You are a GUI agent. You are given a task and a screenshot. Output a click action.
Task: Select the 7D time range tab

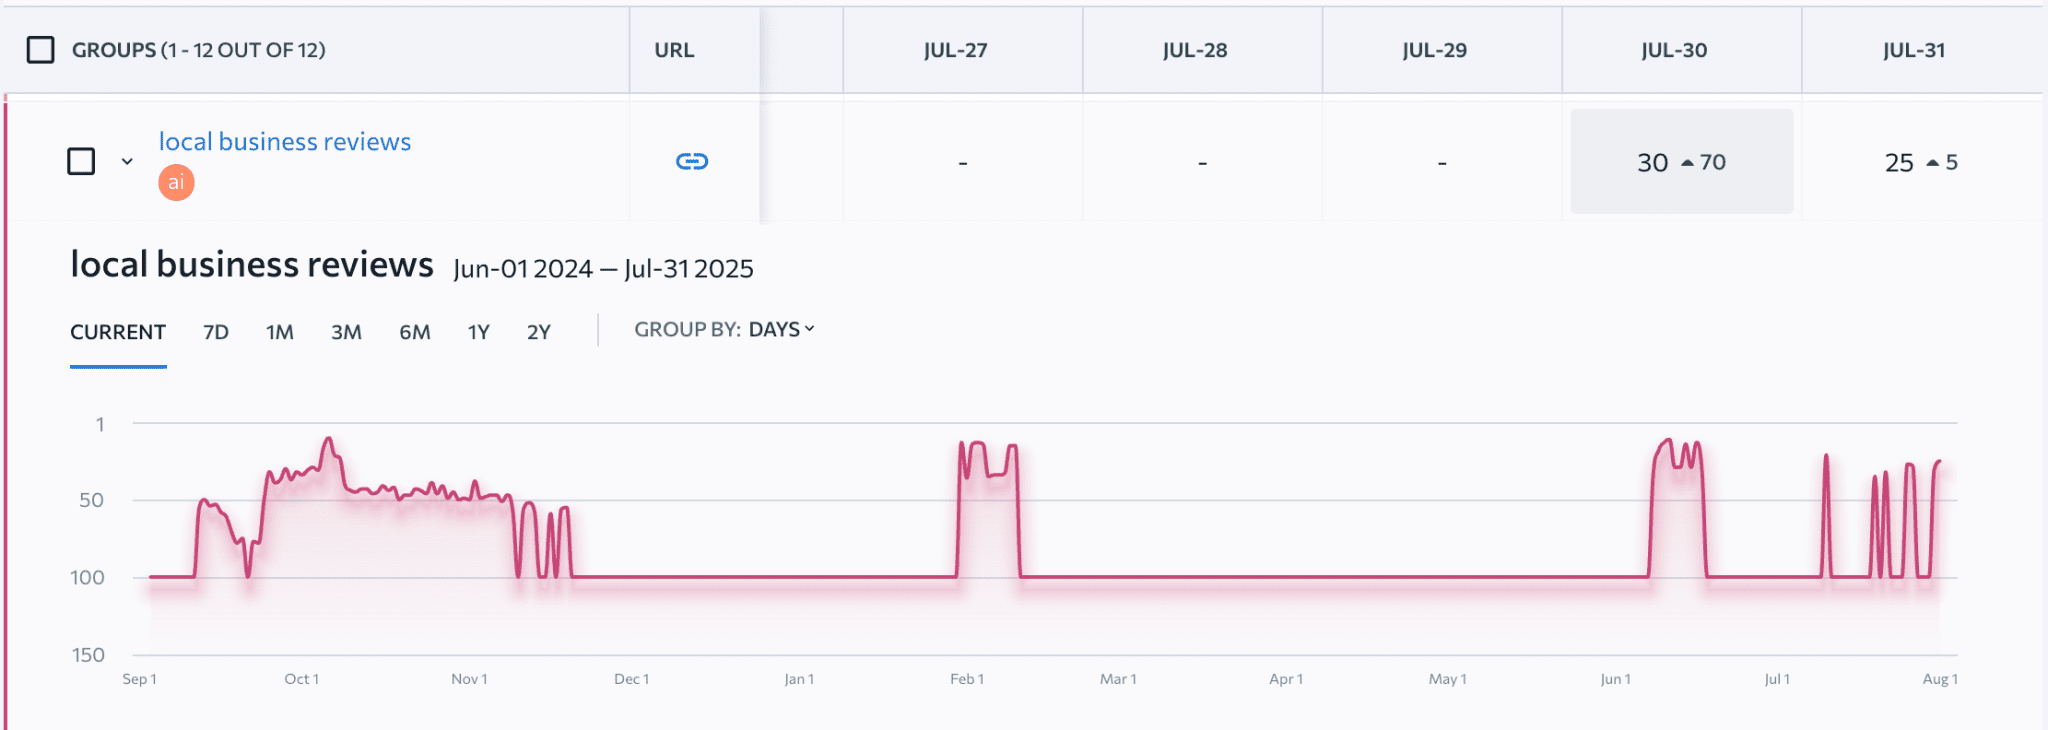coord(216,332)
